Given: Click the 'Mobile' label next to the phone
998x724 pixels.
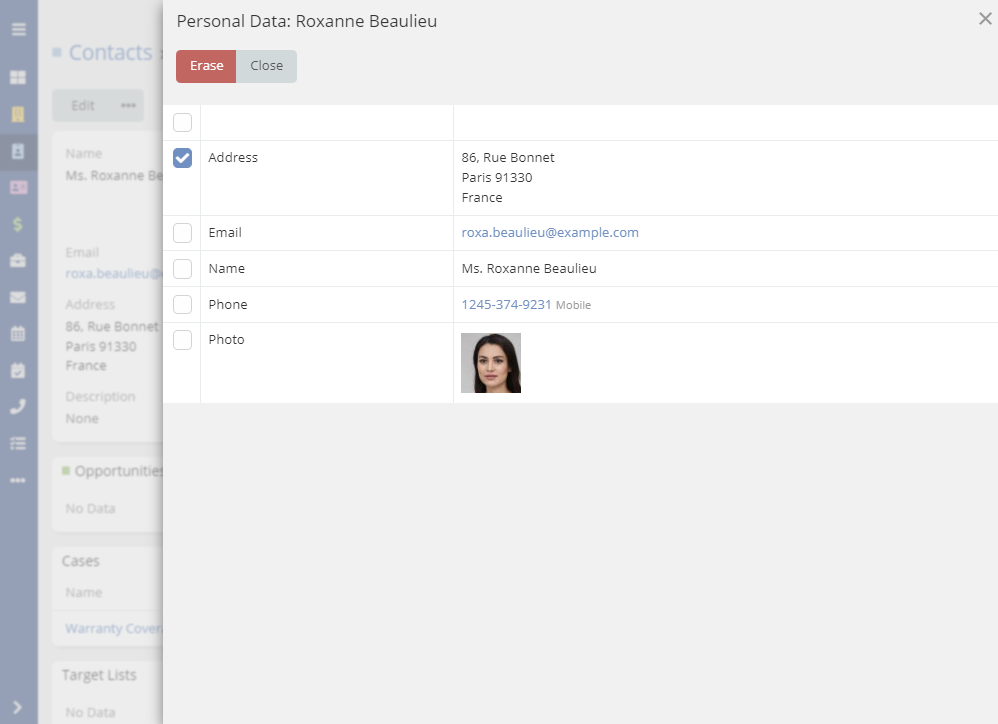Looking at the screenshot, I should [x=573, y=305].
